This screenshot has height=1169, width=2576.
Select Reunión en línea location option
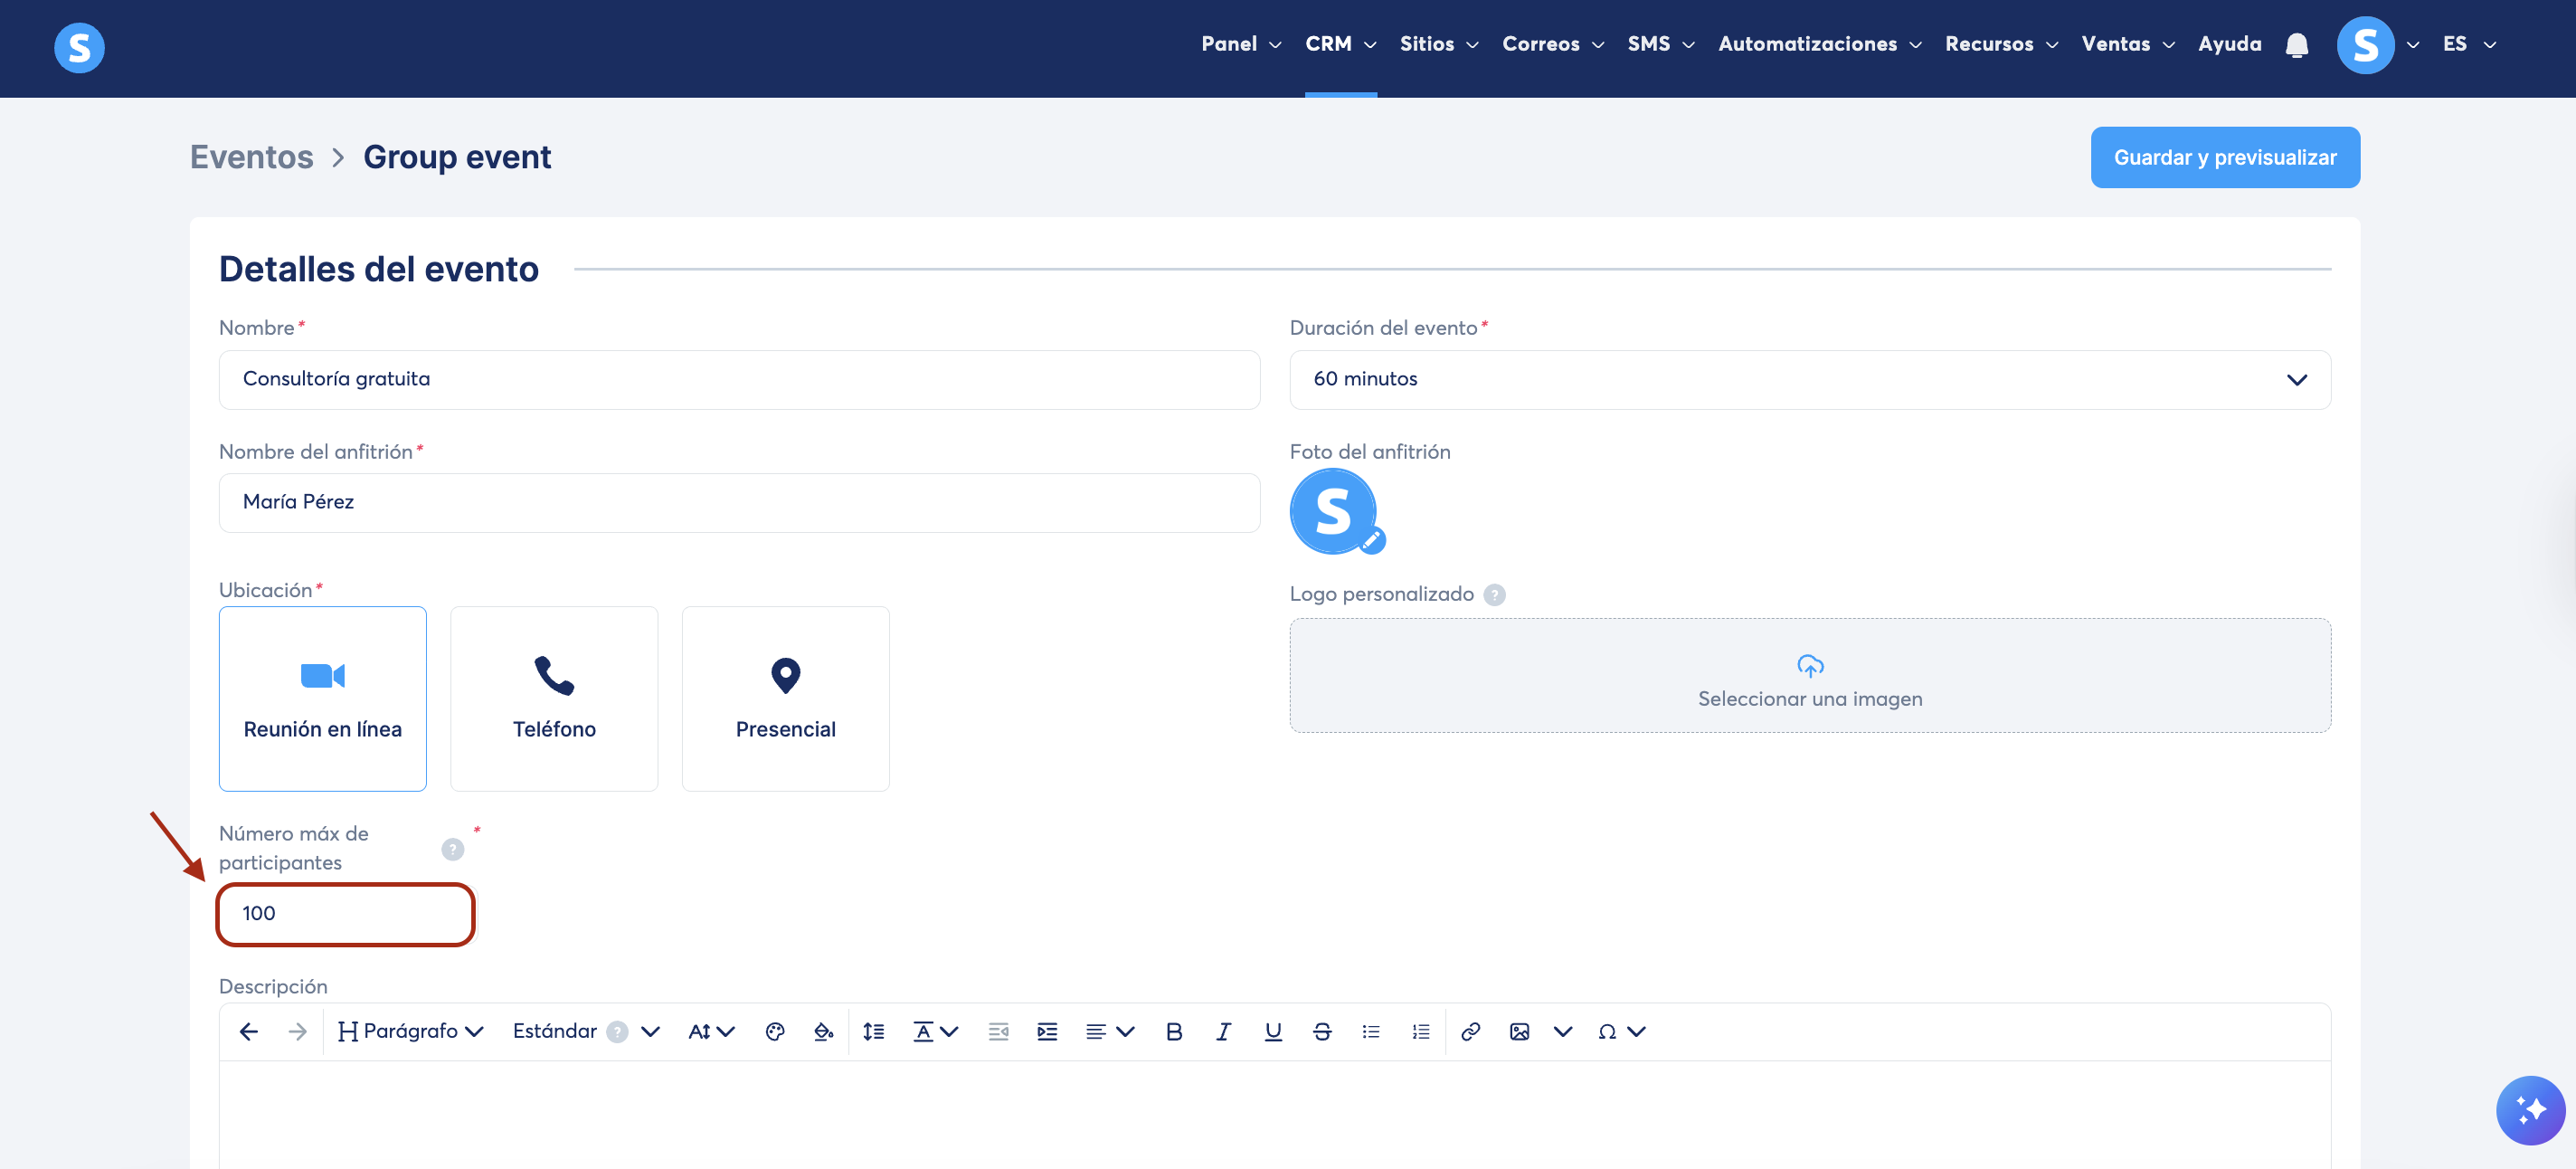click(x=322, y=698)
